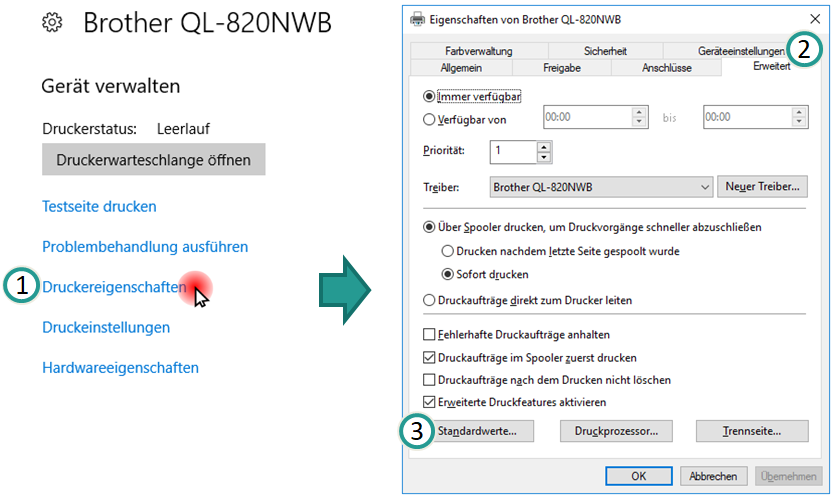Image resolution: width=833 pixels, height=496 pixels.
Task: Switch to the Farbverwaltung tab
Action: [x=479, y=51]
